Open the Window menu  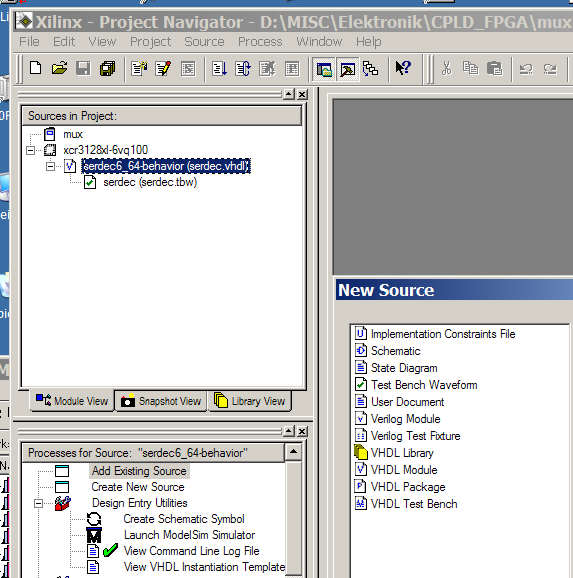point(319,42)
